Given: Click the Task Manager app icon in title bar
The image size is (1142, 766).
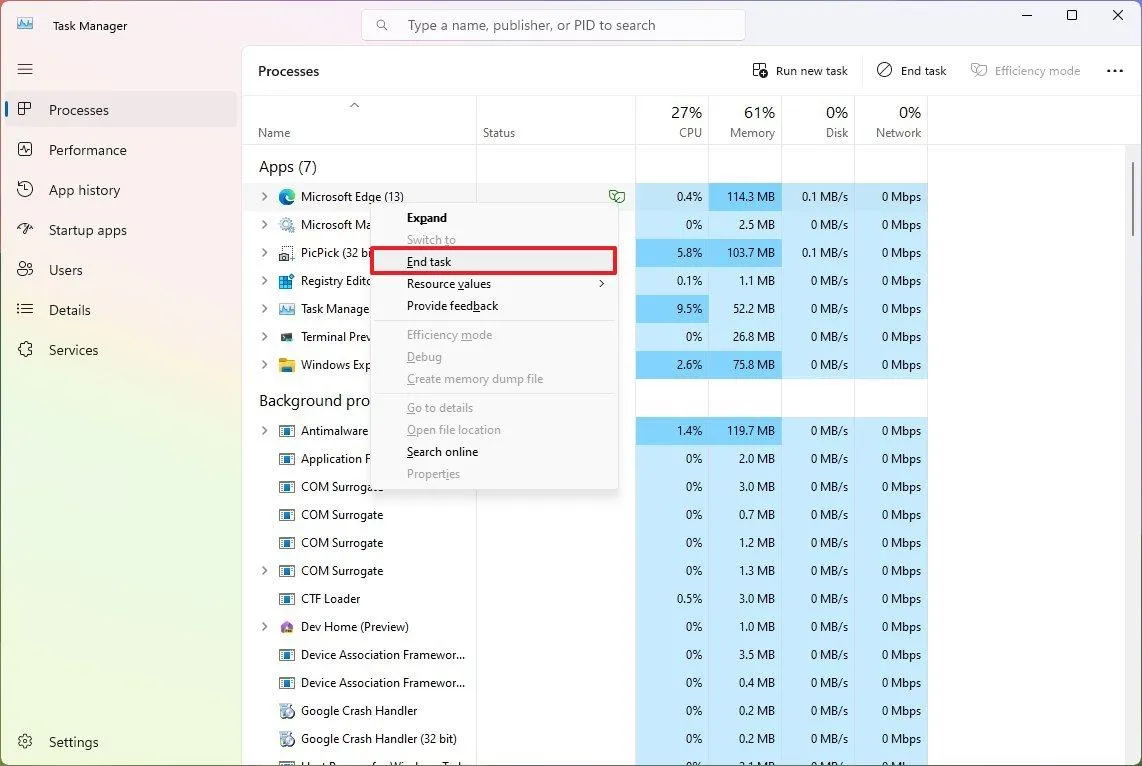Looking at the screenshot, I should pyautogui.click(x=25, y=24).
